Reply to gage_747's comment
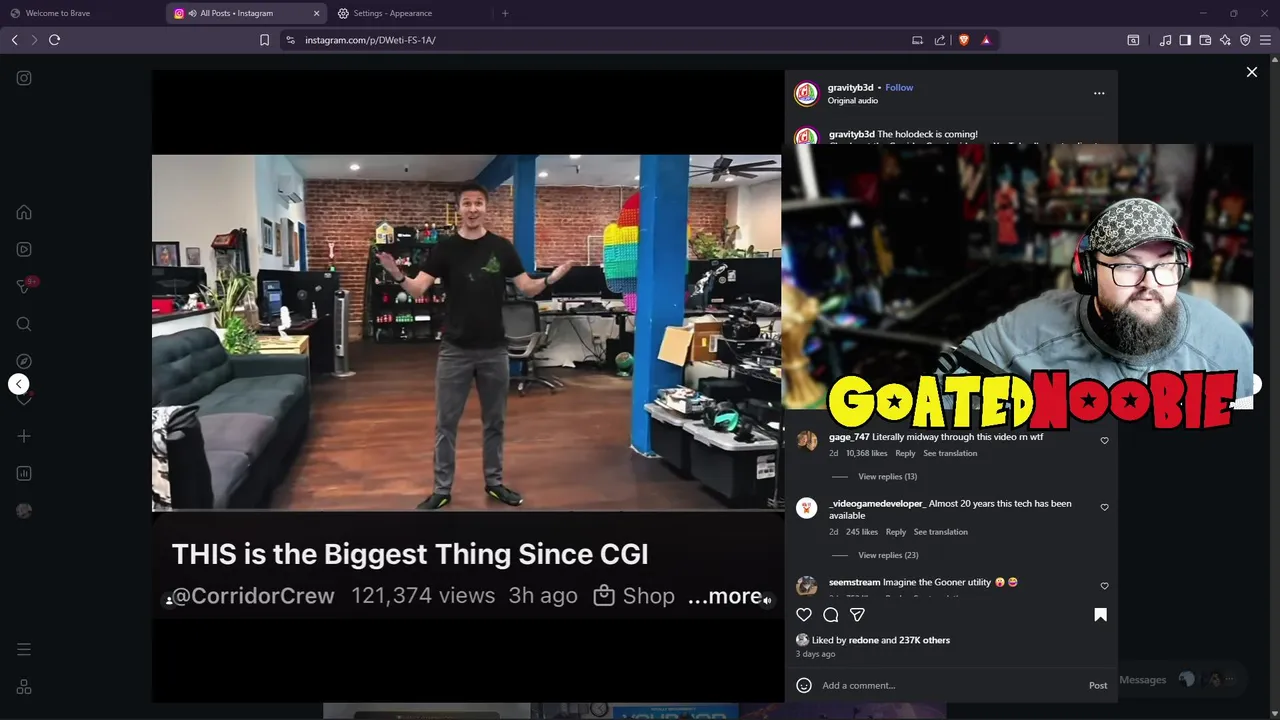Screen dimensions: 1280x720 click(905, 453)
